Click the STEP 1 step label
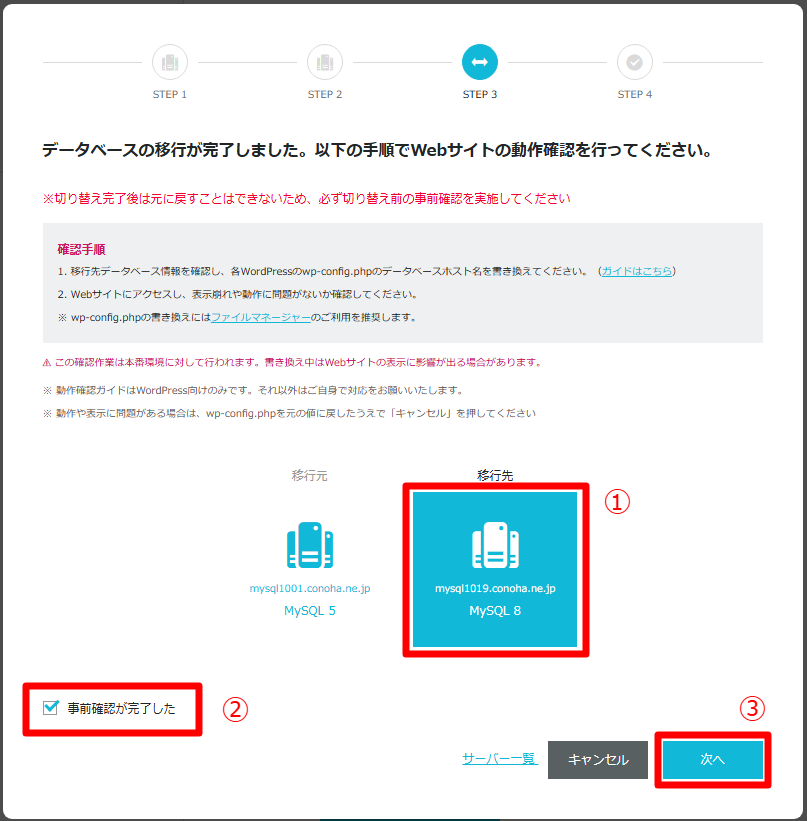Image resolution: width=807 pixels, height=821 pixels. click(170, 94)
